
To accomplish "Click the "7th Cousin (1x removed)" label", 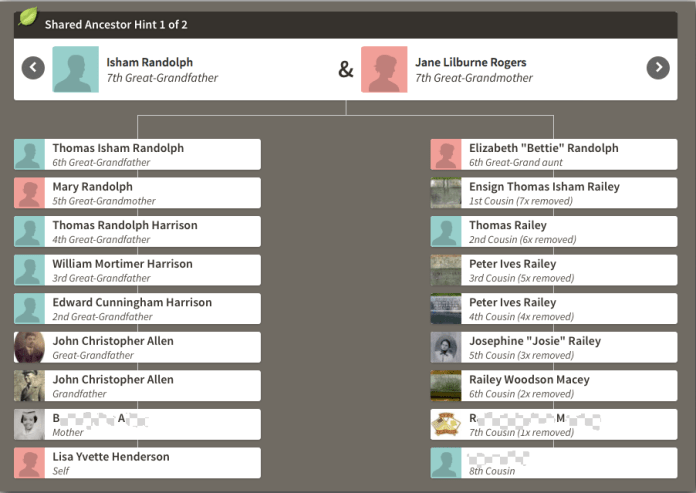I will [x=522, y=433].
